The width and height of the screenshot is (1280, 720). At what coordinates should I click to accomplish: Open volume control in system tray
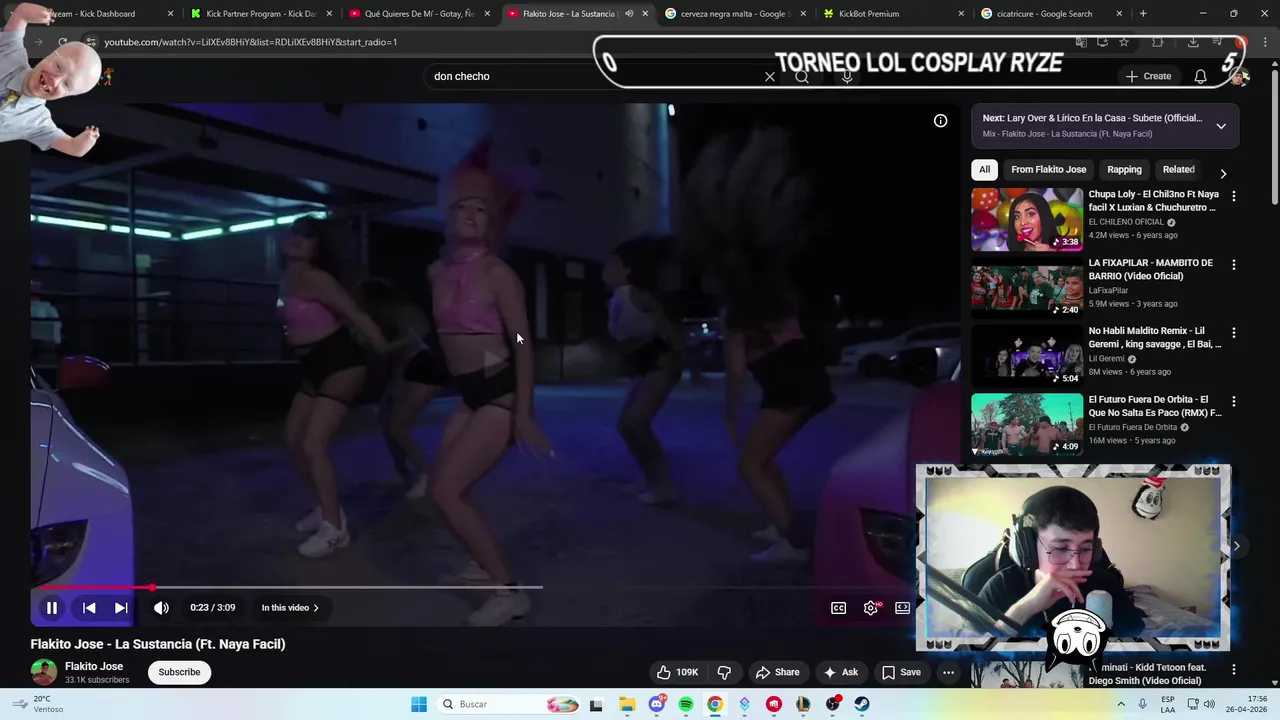1209,704
